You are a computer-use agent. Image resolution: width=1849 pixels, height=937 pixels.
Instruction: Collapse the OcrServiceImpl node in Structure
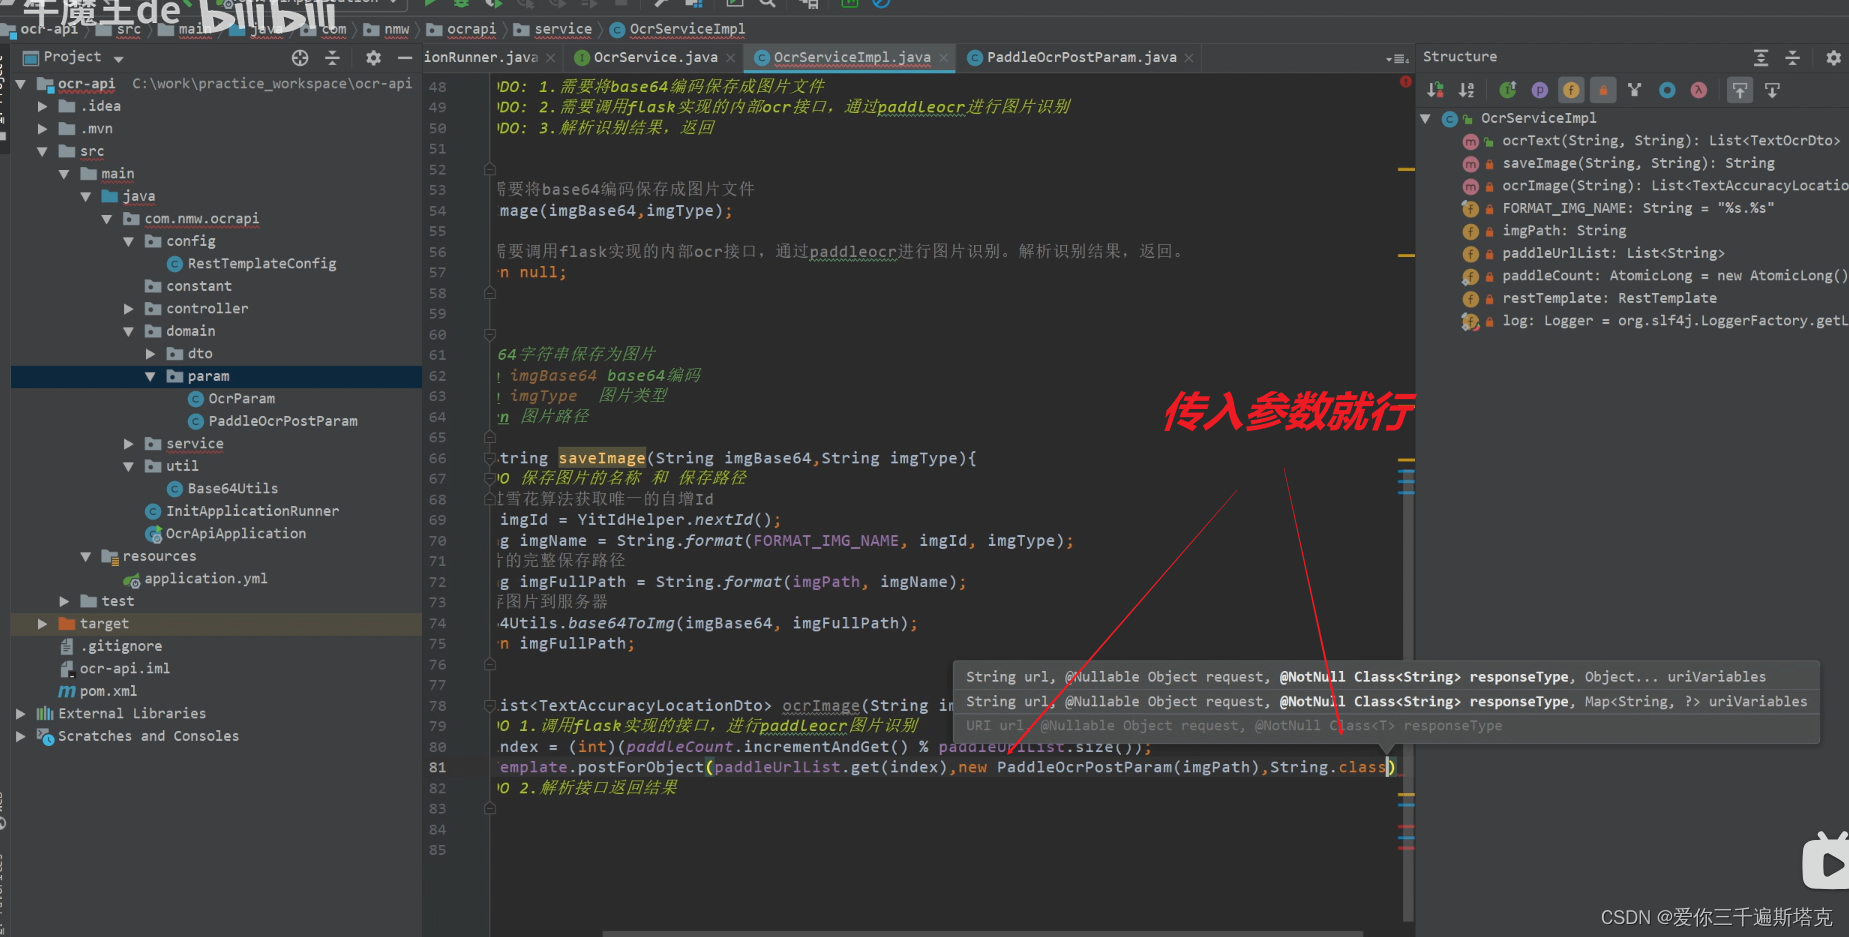1426,118
